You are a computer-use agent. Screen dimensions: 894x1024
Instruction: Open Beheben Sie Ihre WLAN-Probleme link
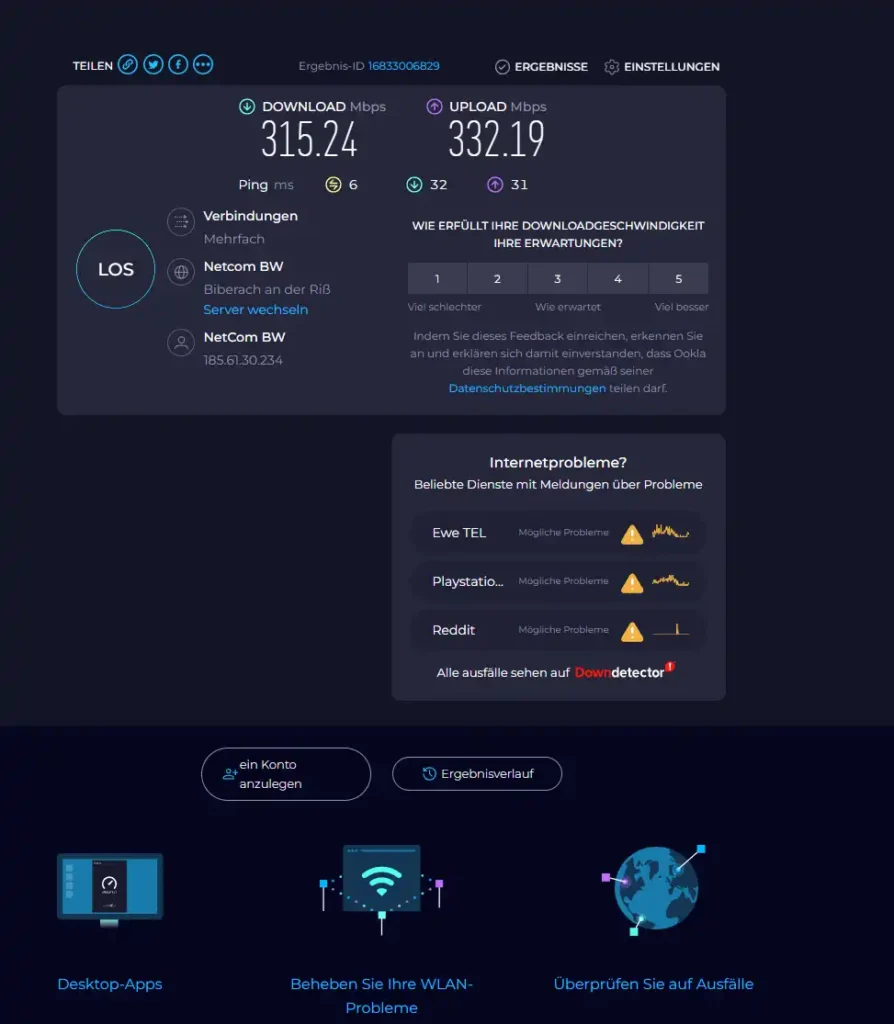tap(381, 996)
